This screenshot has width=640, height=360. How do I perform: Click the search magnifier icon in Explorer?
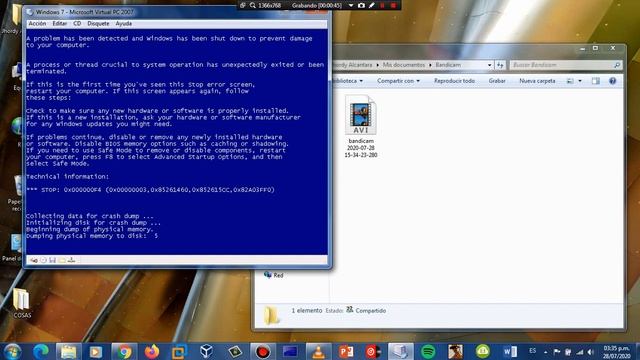click(617, 65)
